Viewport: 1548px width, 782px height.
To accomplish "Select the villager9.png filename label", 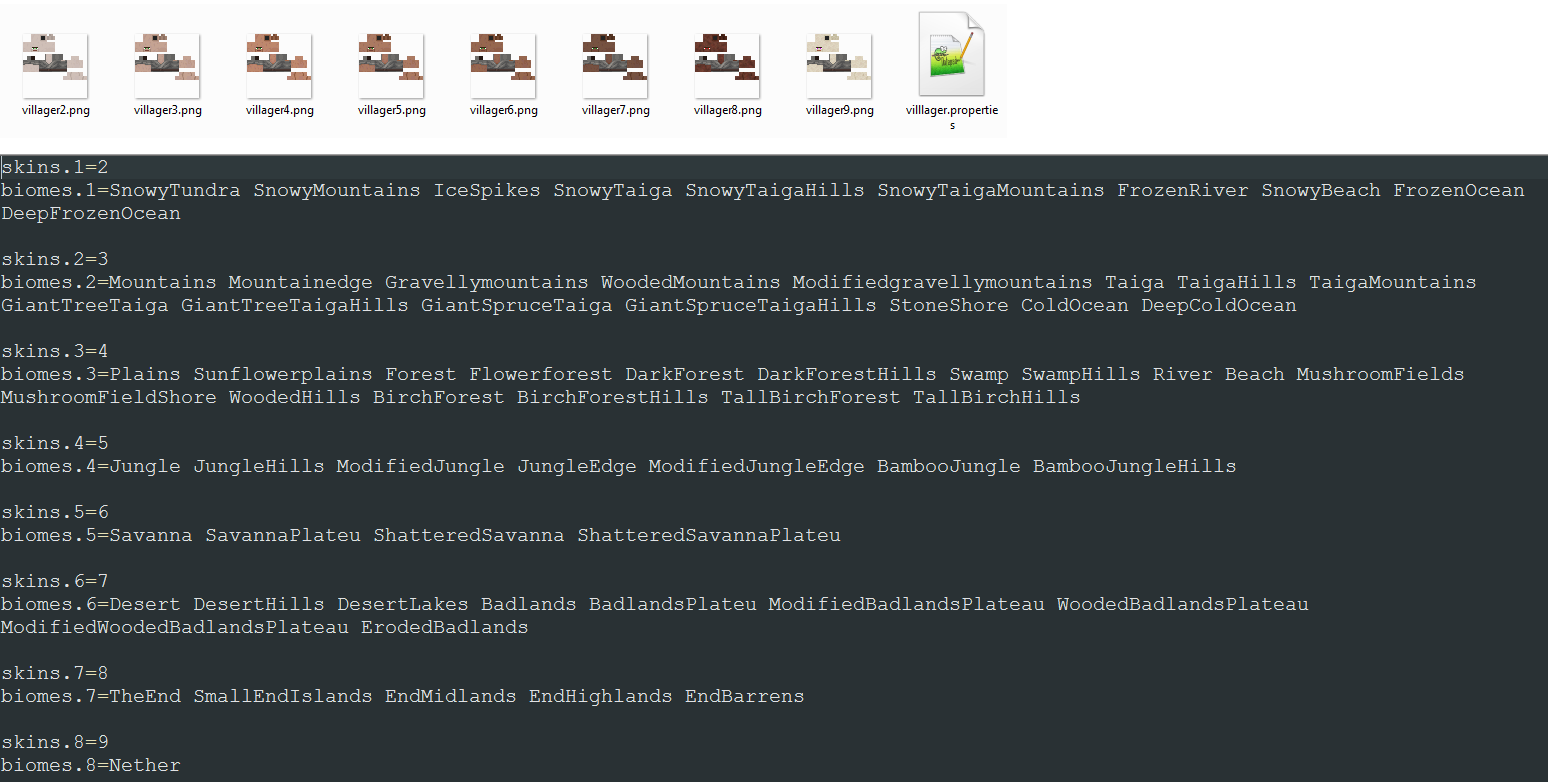I will pos(839,109).
